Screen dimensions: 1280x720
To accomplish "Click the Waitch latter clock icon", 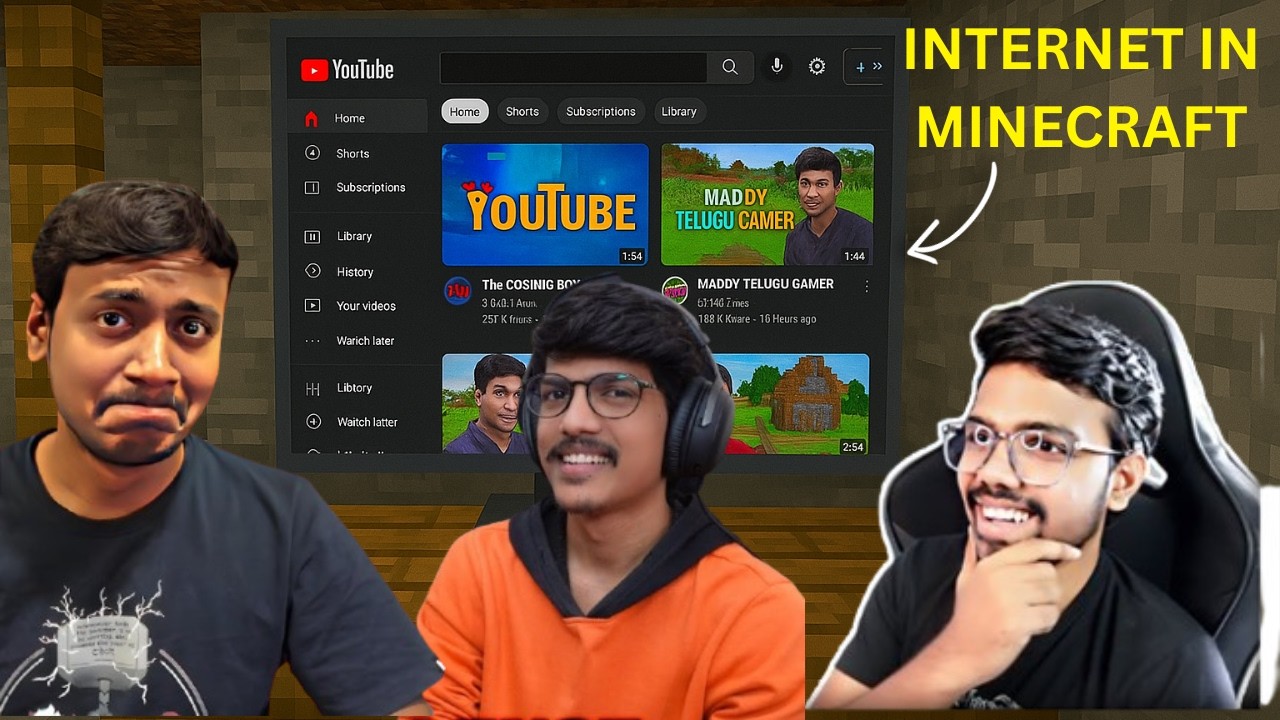I will point(312,422).
